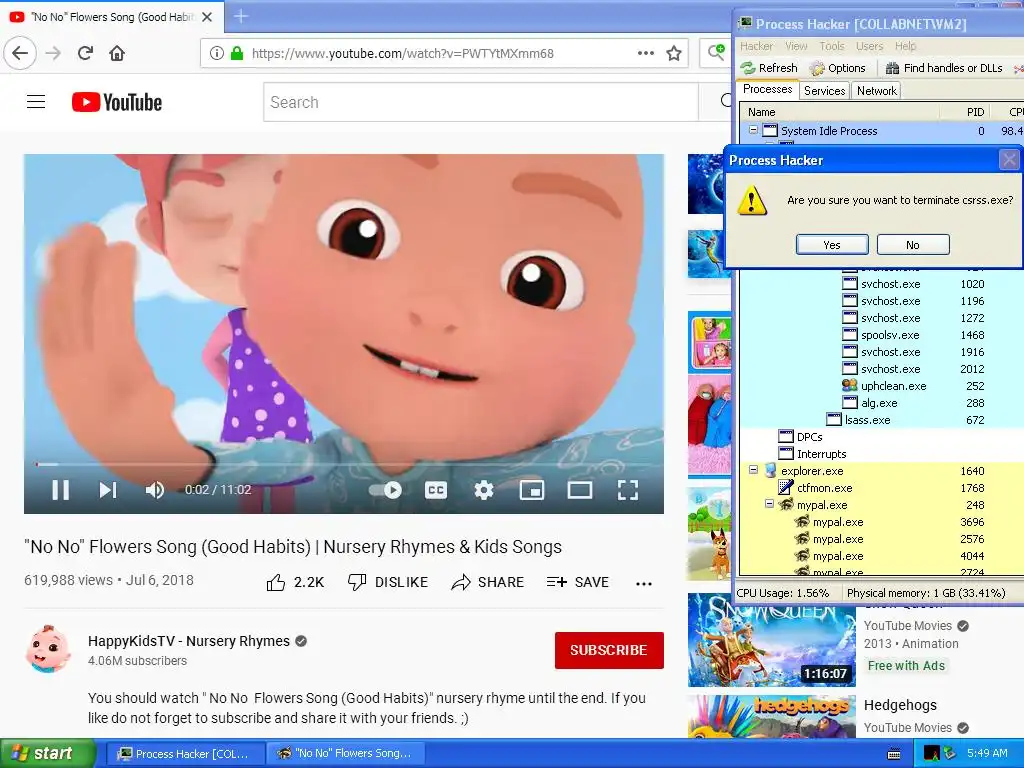
Task: Switch to the Services tab
Action: coord(824,91)
